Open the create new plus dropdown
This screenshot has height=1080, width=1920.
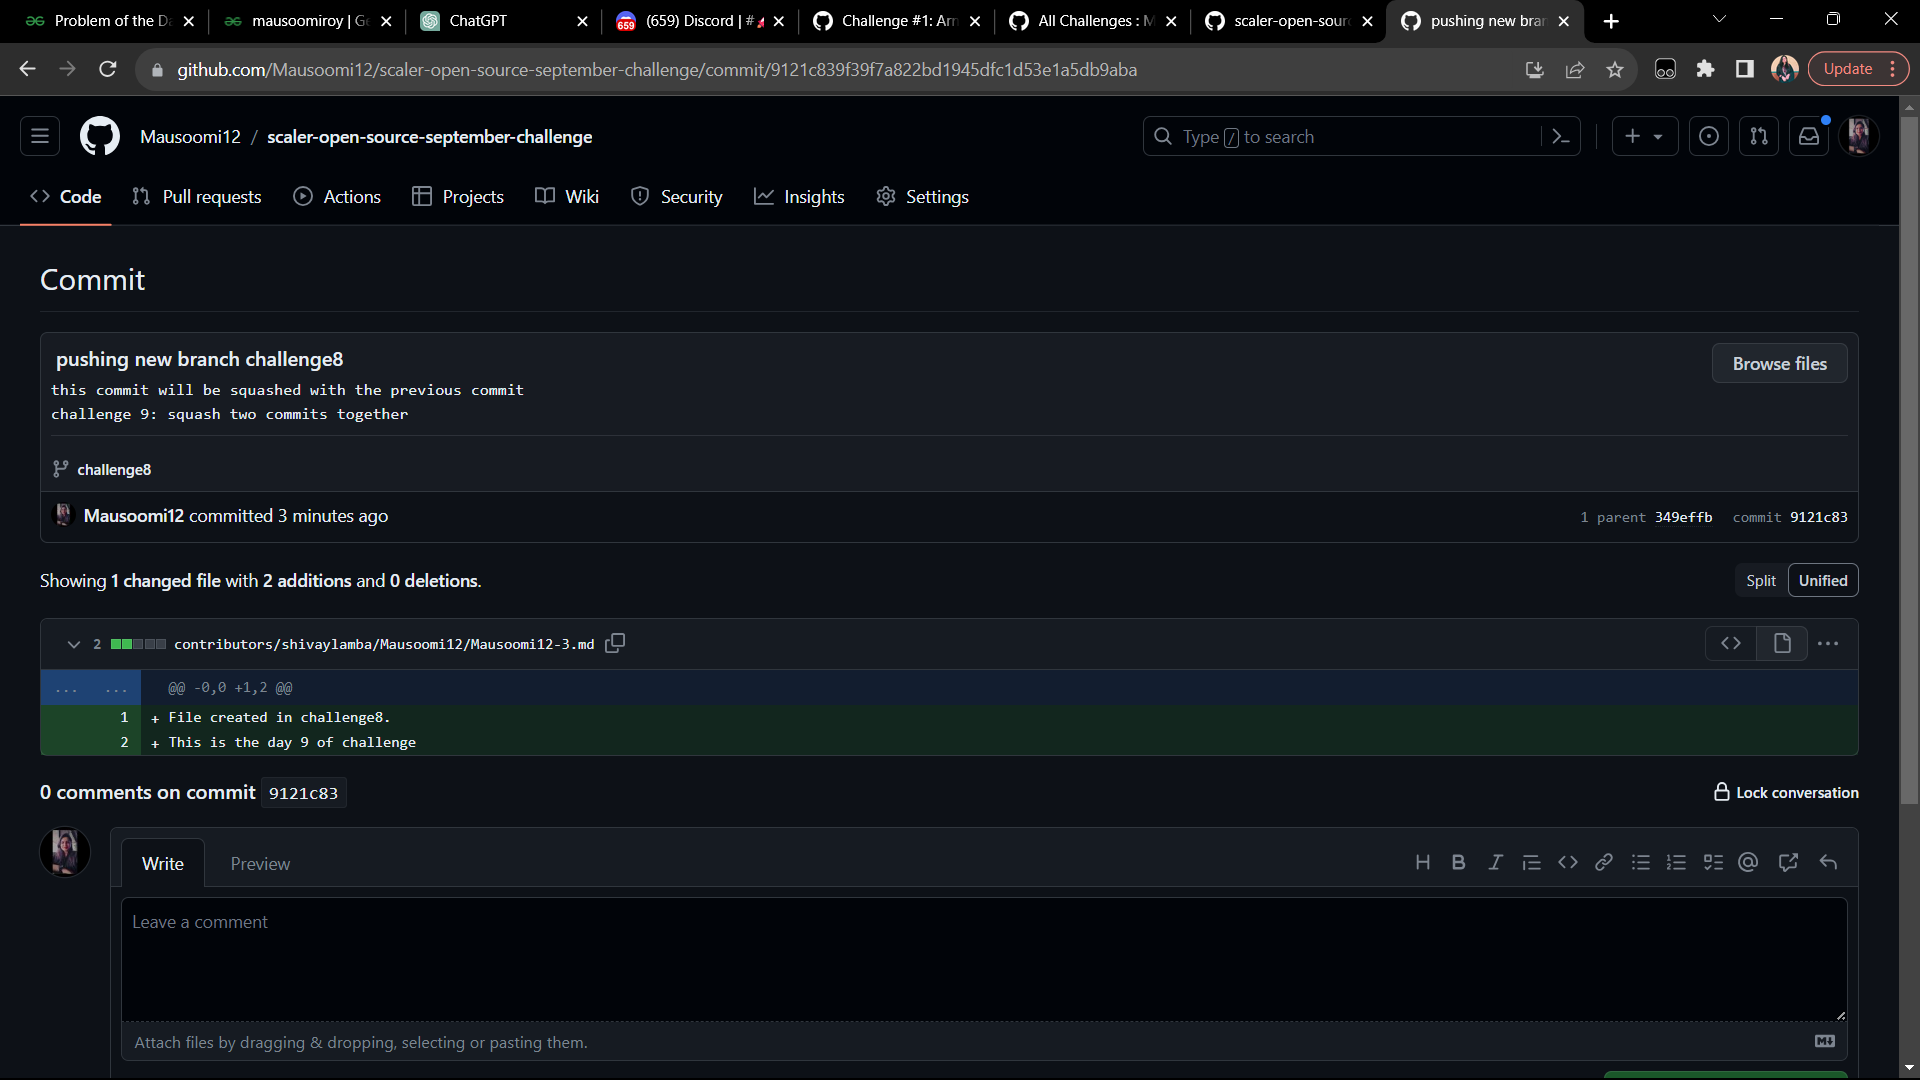click(1643, 137)
